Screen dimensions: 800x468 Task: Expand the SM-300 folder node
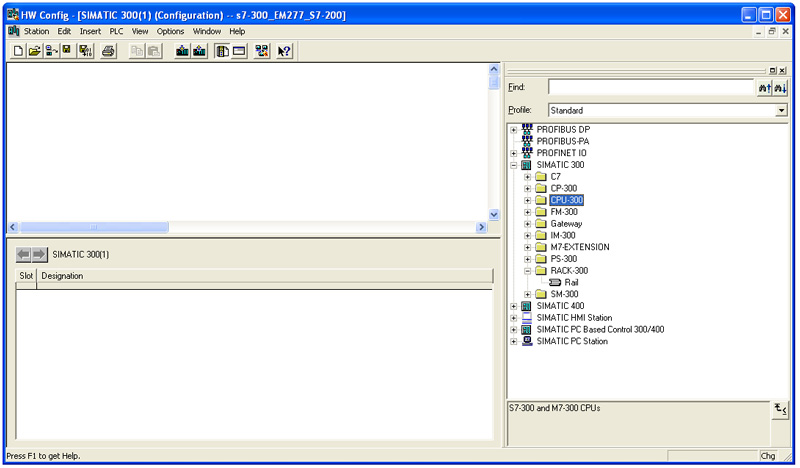[528, 294]
